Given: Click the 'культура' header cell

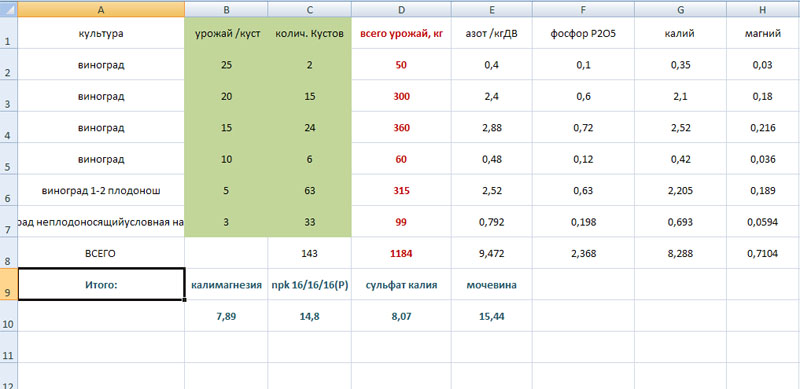Looking at the screenshot, I should (x=101, y=33).
